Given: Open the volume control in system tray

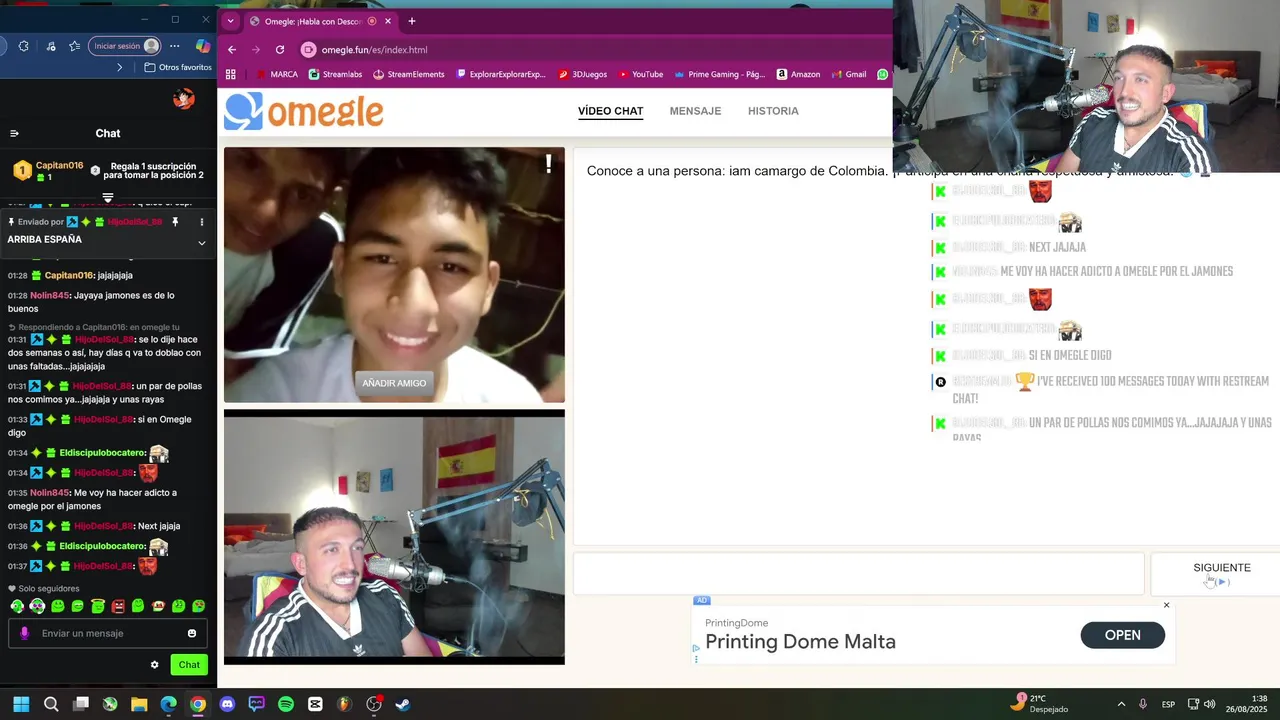Looking at the screenshot, I should (1210, 704).
